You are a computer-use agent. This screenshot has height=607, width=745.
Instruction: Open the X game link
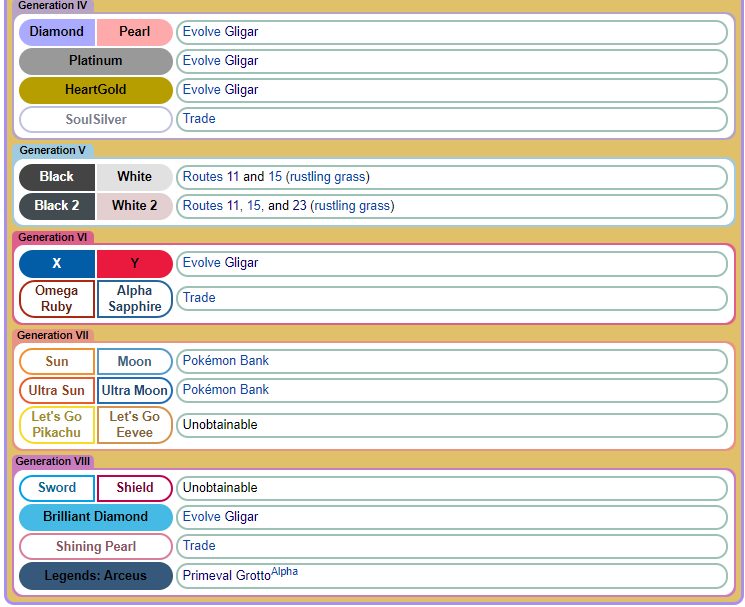point(57,264)
